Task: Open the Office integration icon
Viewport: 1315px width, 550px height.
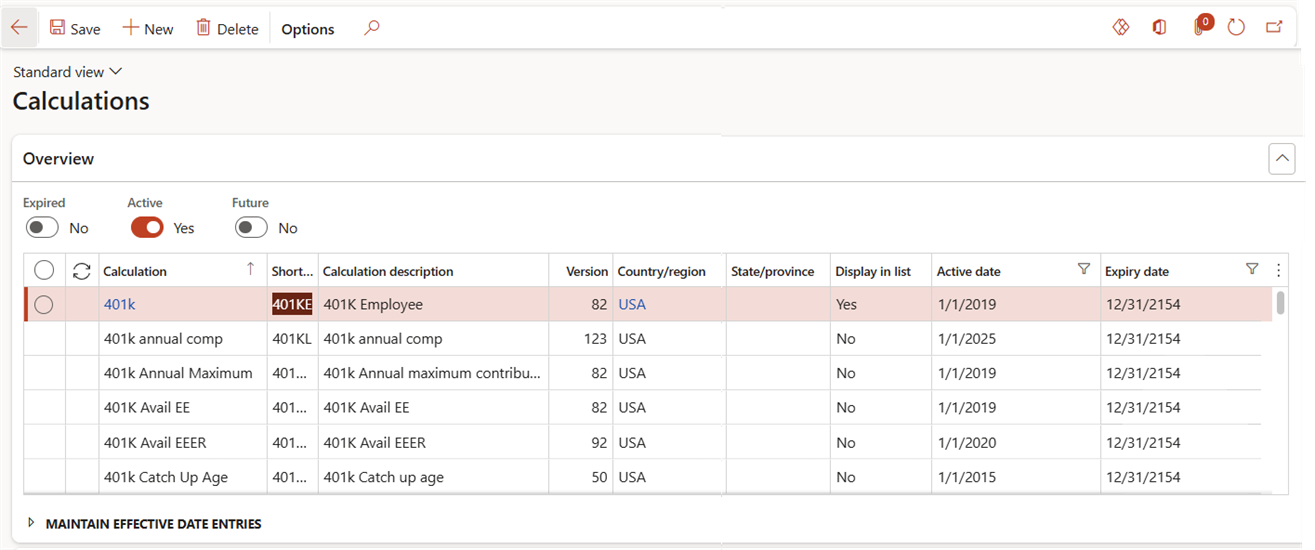Action: [x=1160, y=28]
